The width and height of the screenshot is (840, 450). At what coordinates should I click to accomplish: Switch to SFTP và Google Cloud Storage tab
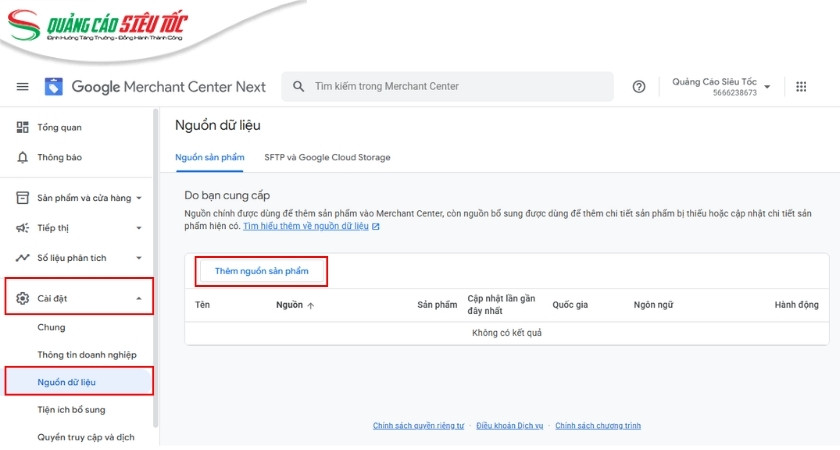coord(327,157)
